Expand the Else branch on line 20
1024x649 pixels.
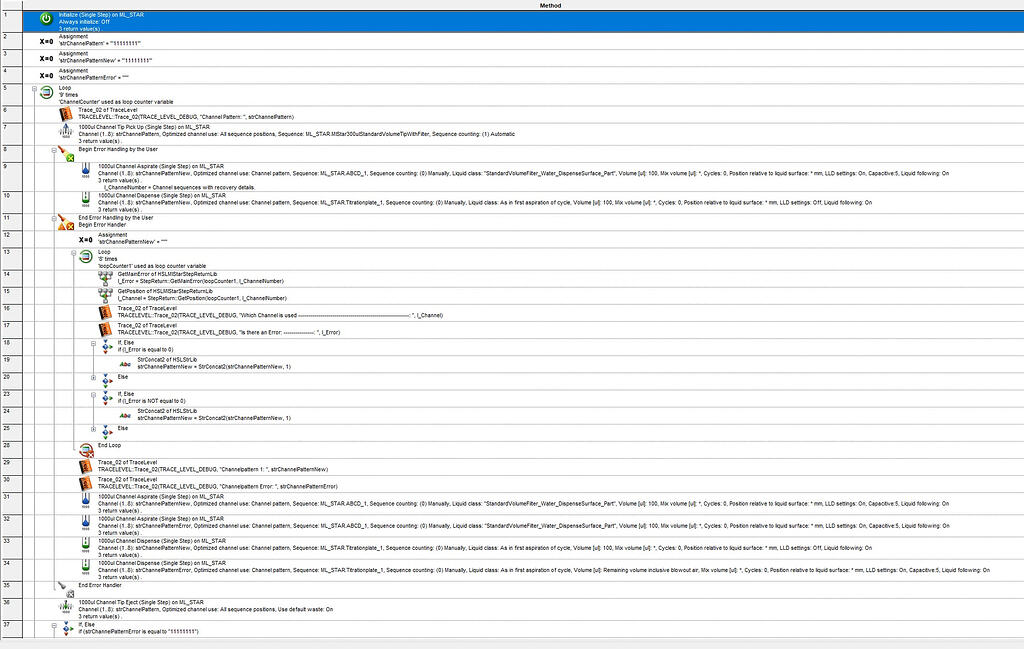pyautogui.click(x=93, y=377)
